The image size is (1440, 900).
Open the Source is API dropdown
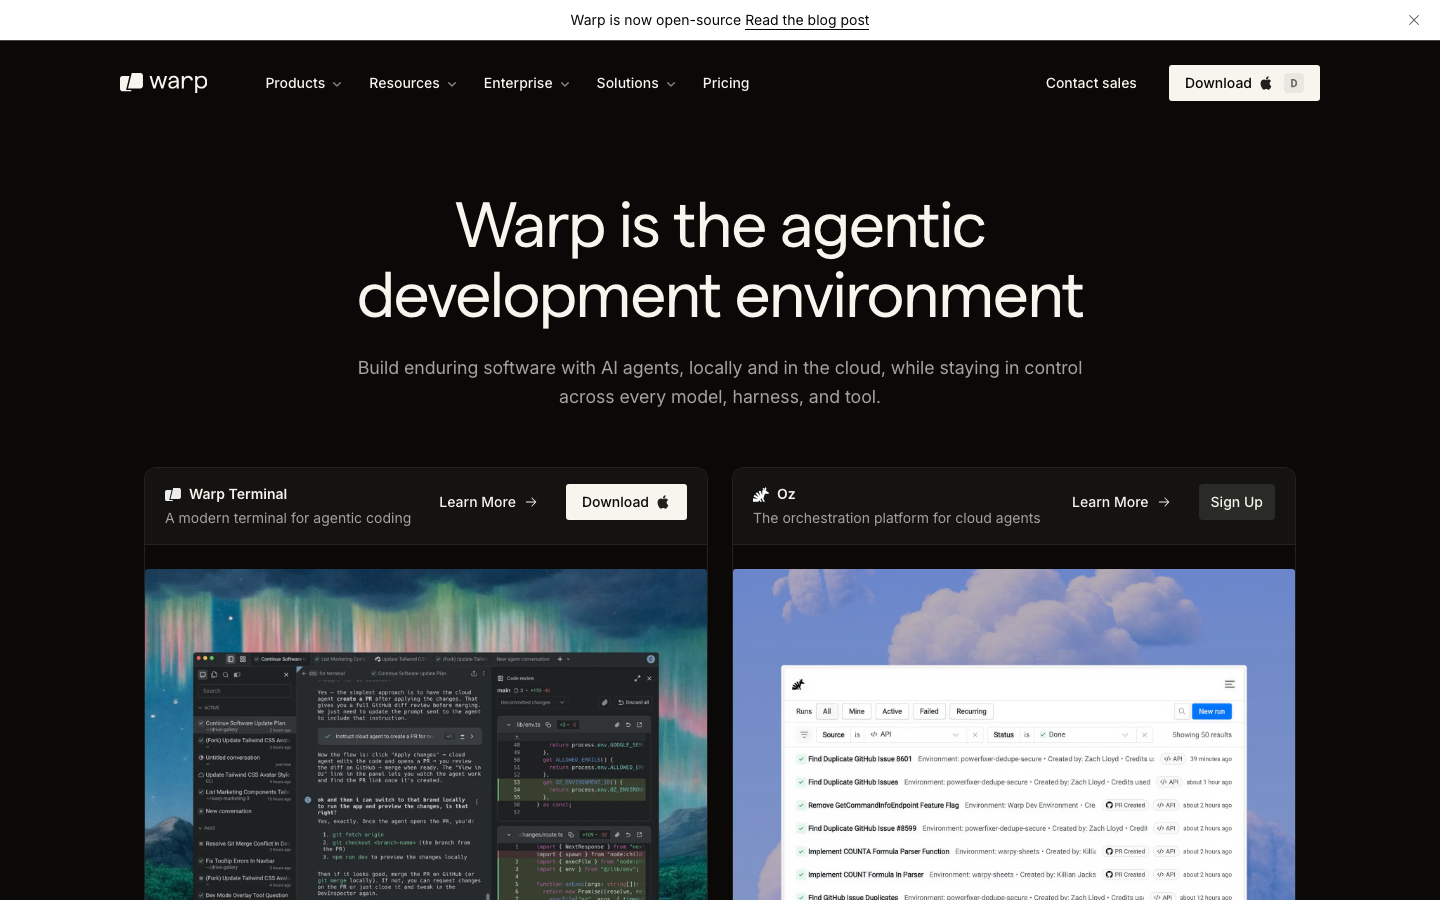[914, 735]
